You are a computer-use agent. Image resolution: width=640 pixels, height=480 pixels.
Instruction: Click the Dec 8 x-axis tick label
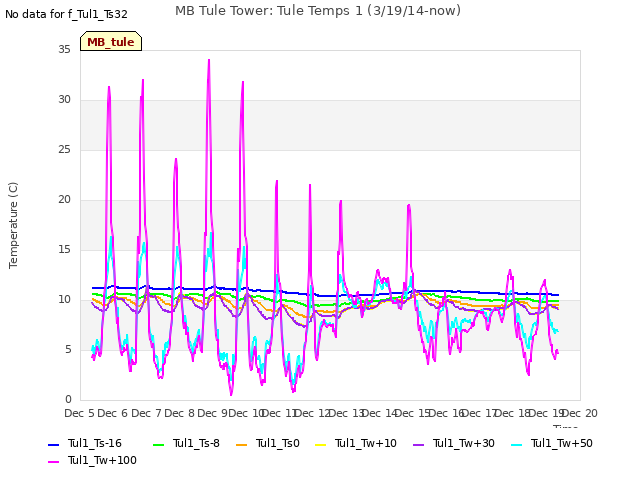pyautogui.click(x=179, y=413)
